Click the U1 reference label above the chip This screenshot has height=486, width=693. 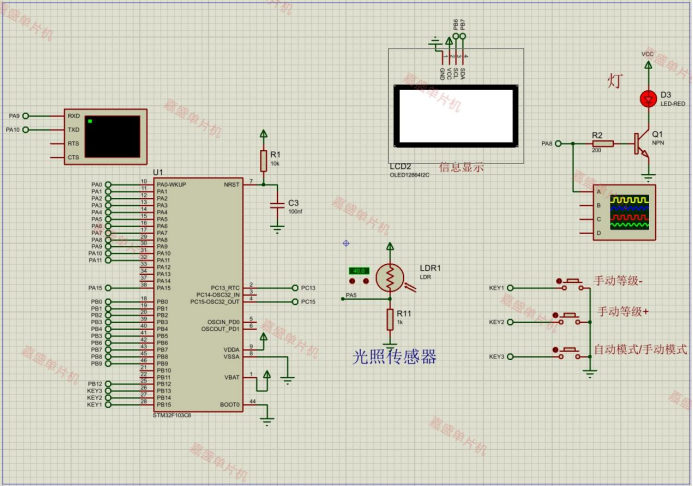(157, 172)
